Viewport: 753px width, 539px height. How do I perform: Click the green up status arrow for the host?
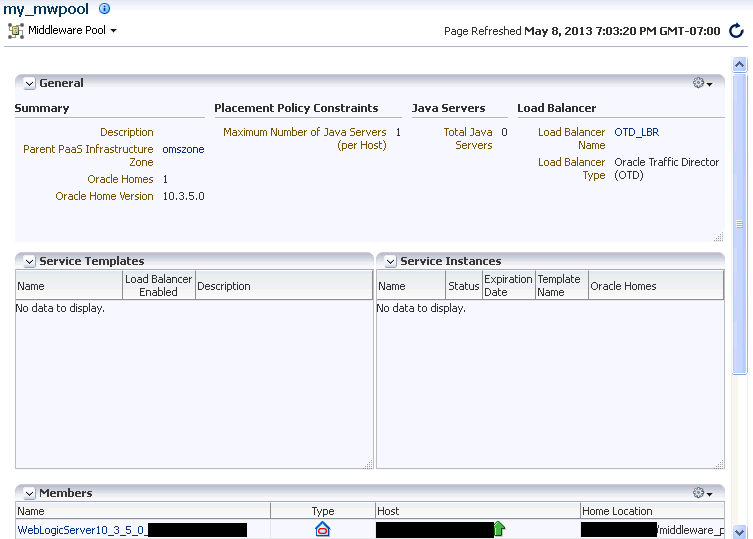click(x=499, y=529)
